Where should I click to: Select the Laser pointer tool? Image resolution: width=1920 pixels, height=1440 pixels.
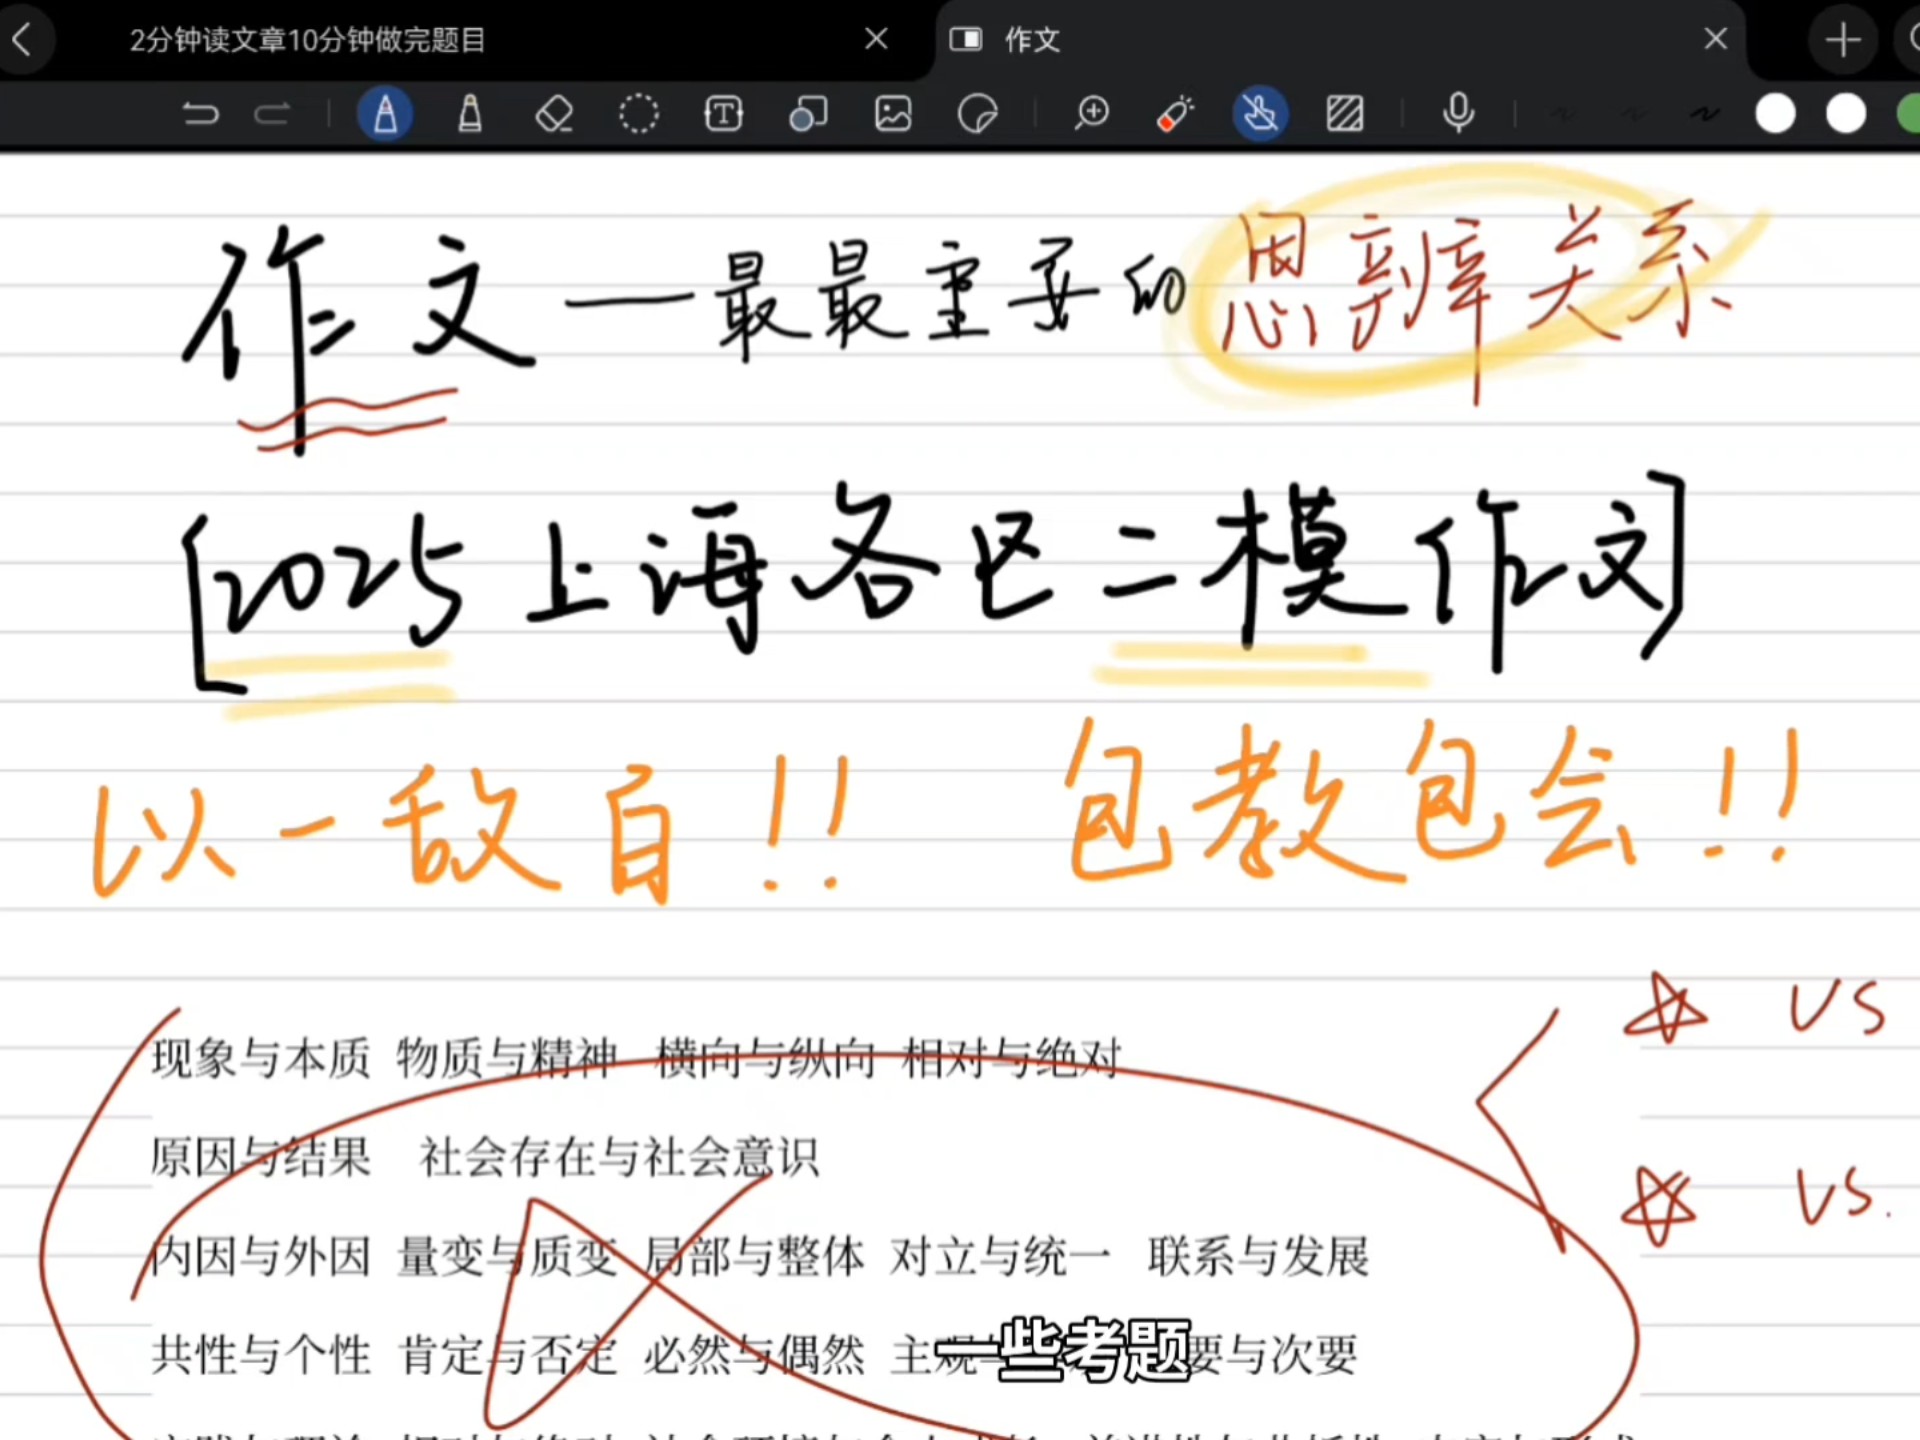pyautogui.click(x=1175, y=114)
